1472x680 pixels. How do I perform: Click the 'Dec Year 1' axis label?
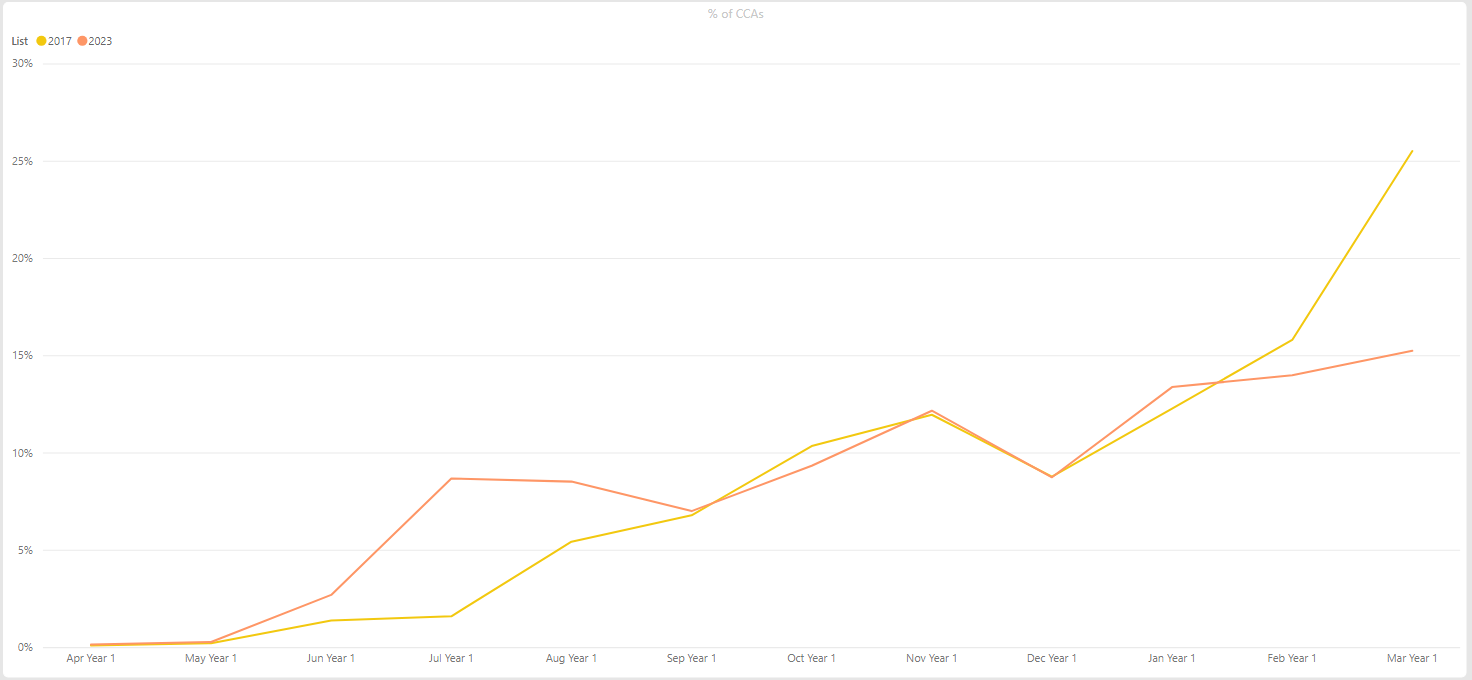[1052, 658]
